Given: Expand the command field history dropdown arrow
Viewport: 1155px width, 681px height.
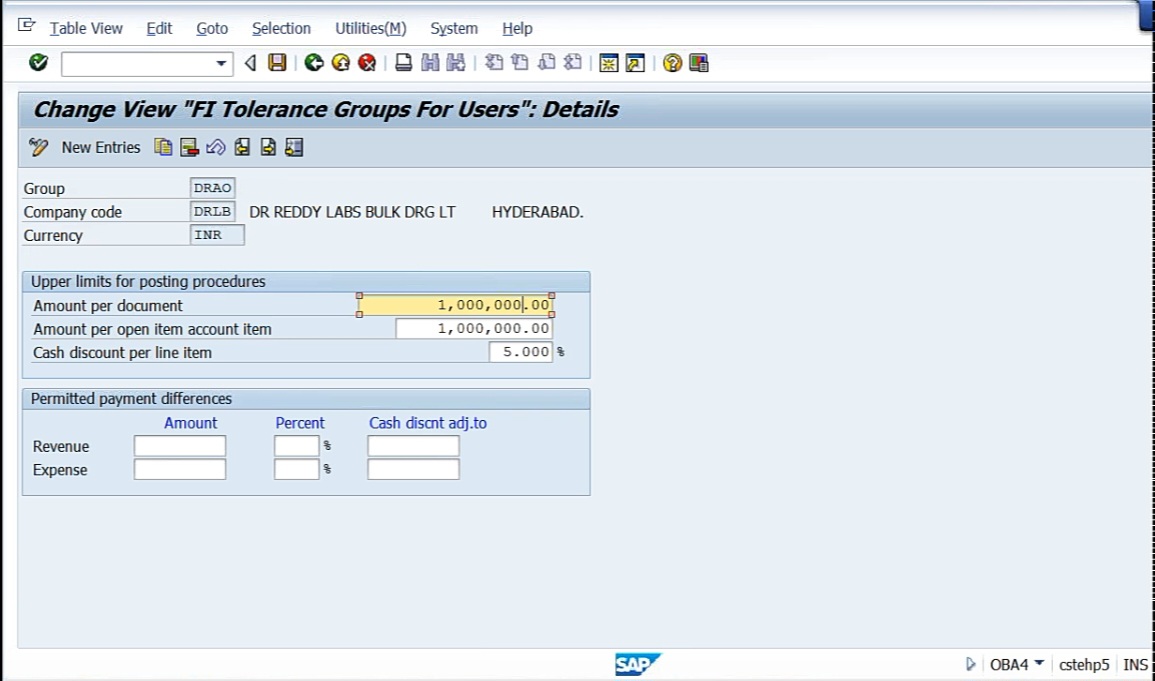Looking at the screenshot, I should point(221,63).
